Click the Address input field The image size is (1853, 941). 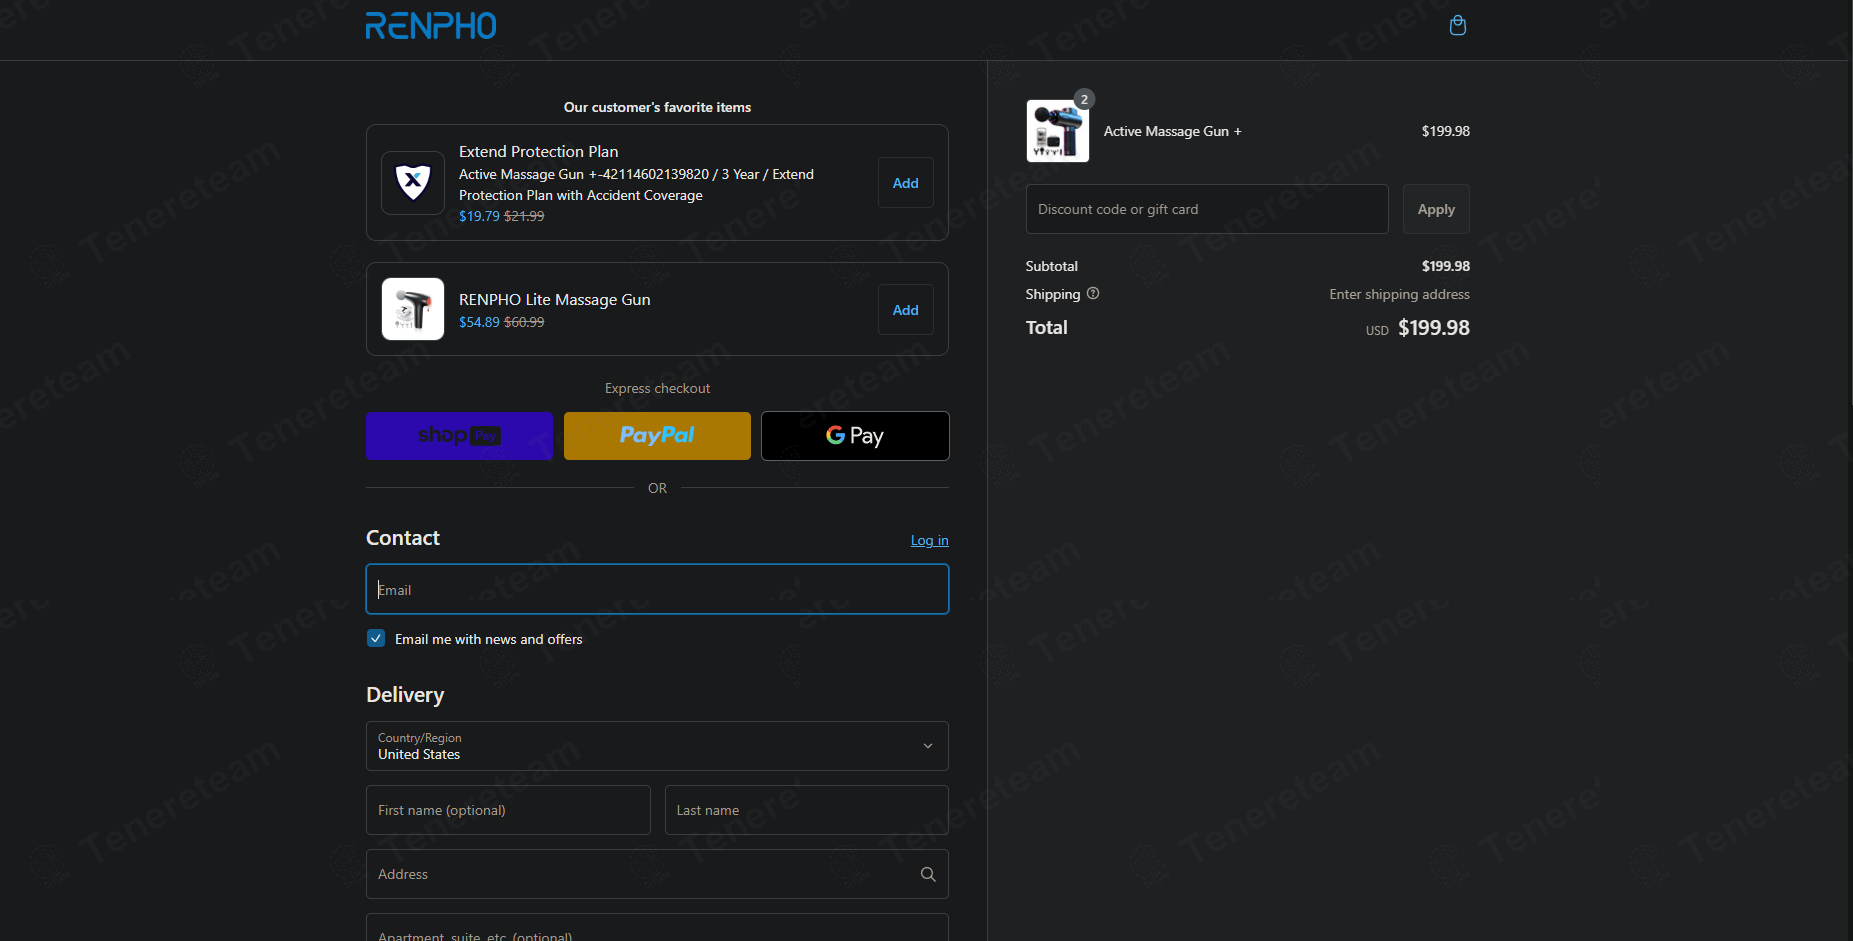click(x=657, y=874)
